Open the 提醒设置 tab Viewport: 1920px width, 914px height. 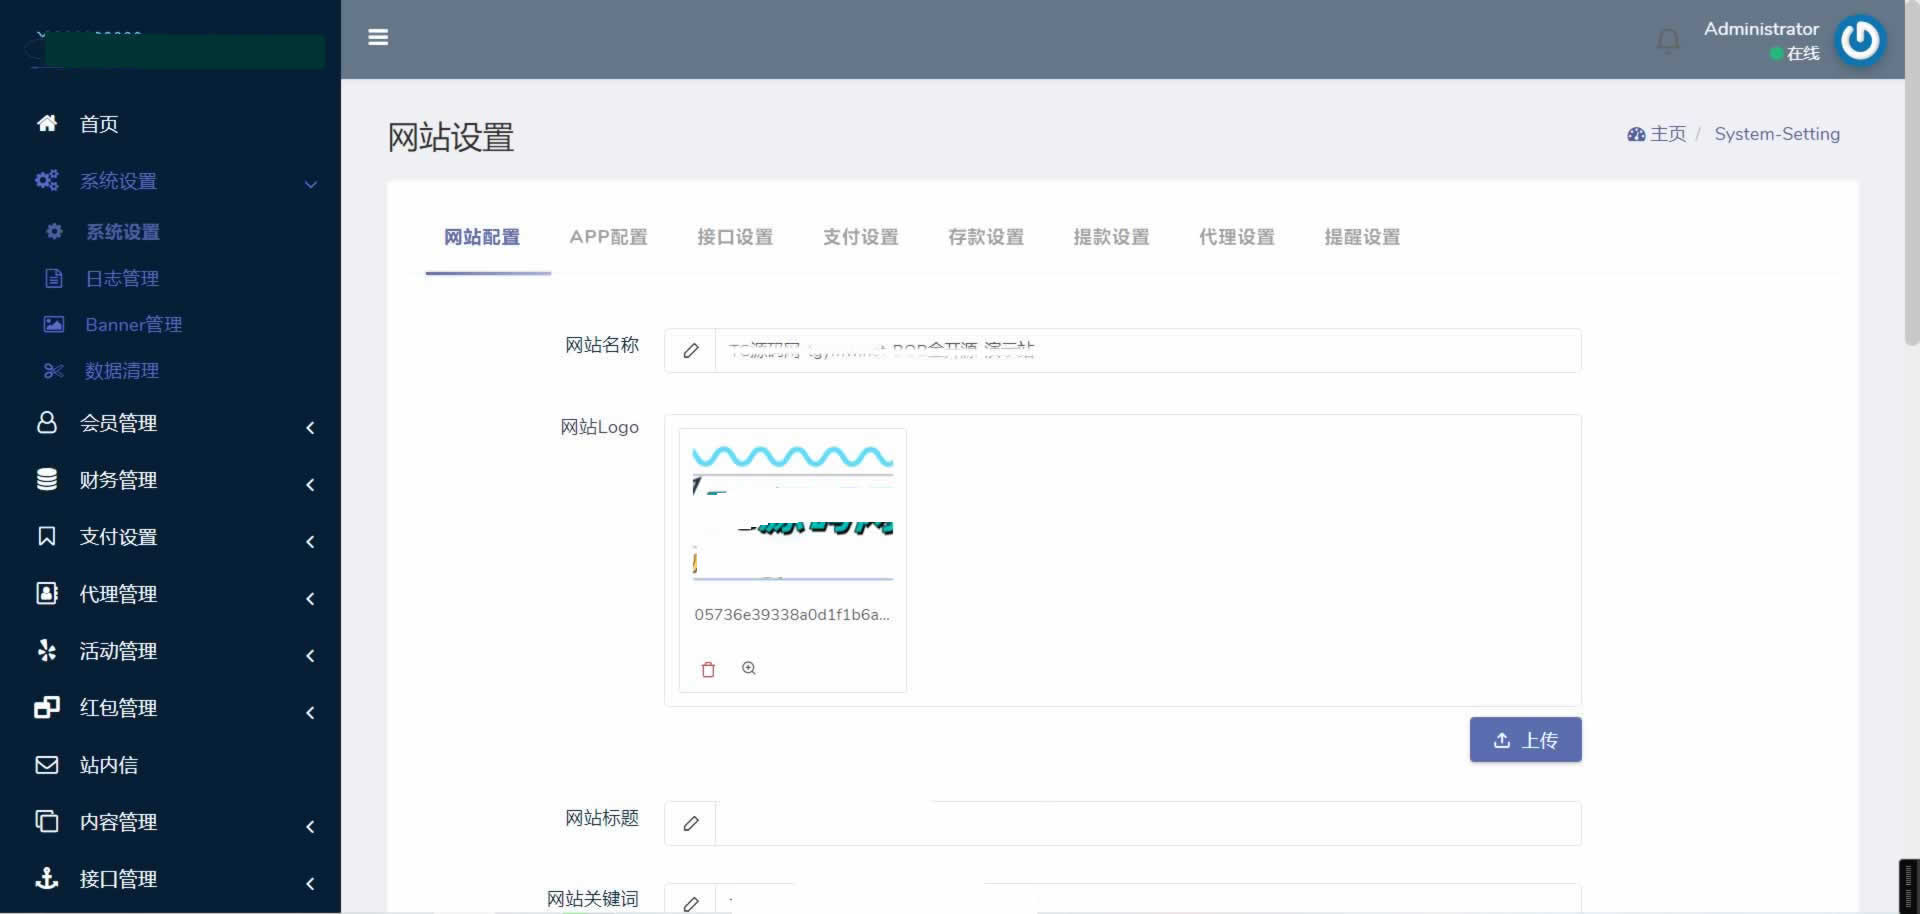[1362, 237]
